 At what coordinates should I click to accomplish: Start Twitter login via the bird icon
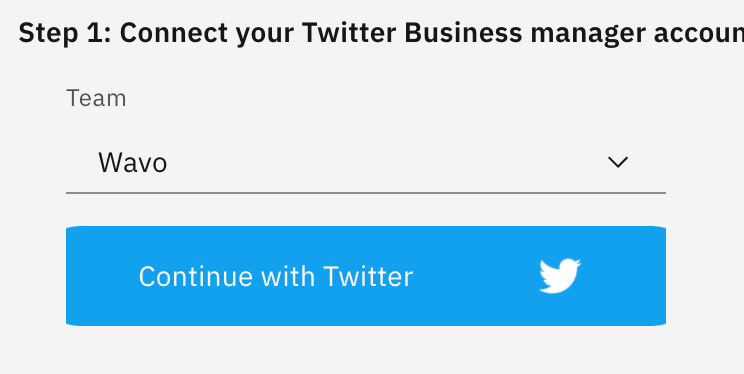(x=560, y=276)
